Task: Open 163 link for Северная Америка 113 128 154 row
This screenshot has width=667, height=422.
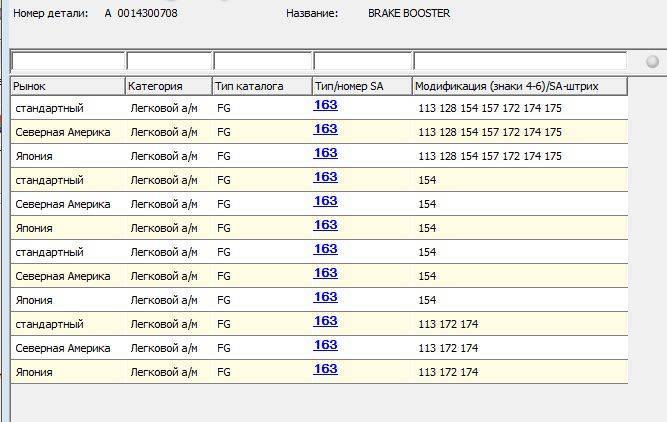Action: point(326,129)
